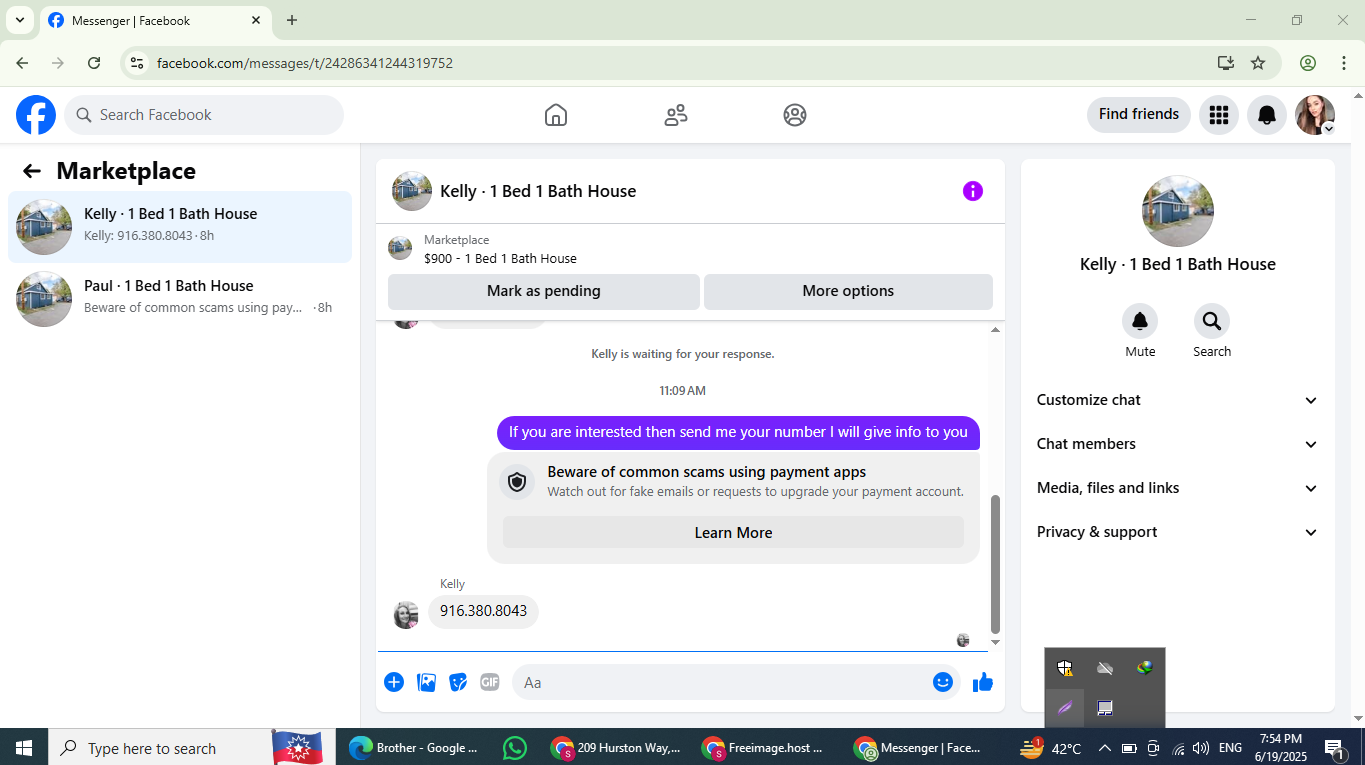Open WhatsApp from the taskbar
The image size is (1365, 765).
point(515,748)
